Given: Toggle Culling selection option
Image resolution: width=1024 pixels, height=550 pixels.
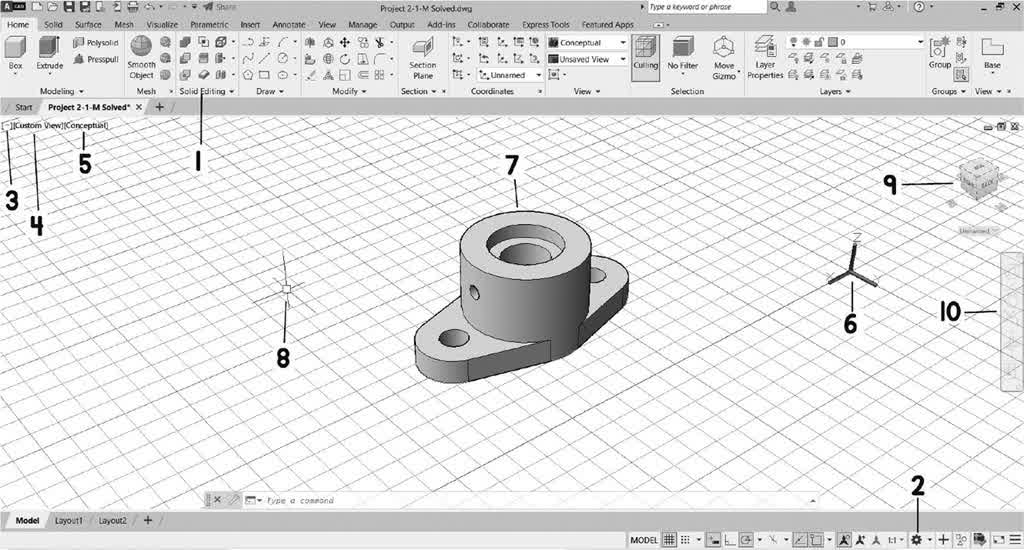Looking at the screenshot, I should click(645, 57).
